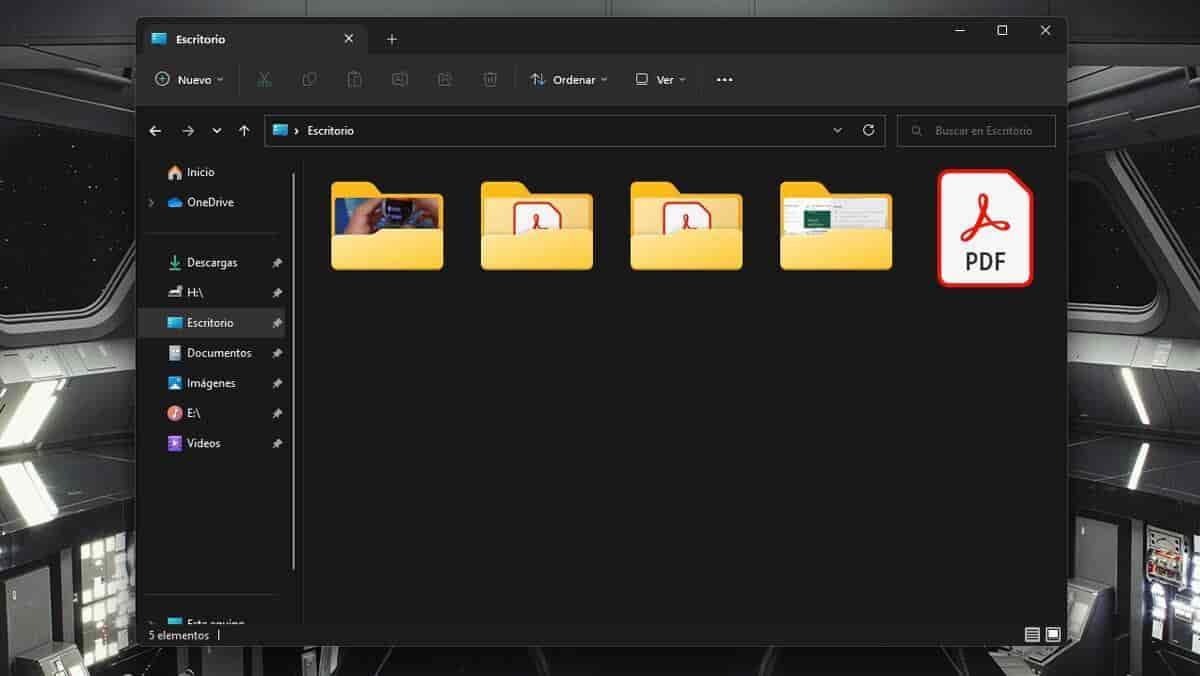Click the Rename icon in toolbar
Viewport: 1200px width, 676px height.
coord(400,80)
